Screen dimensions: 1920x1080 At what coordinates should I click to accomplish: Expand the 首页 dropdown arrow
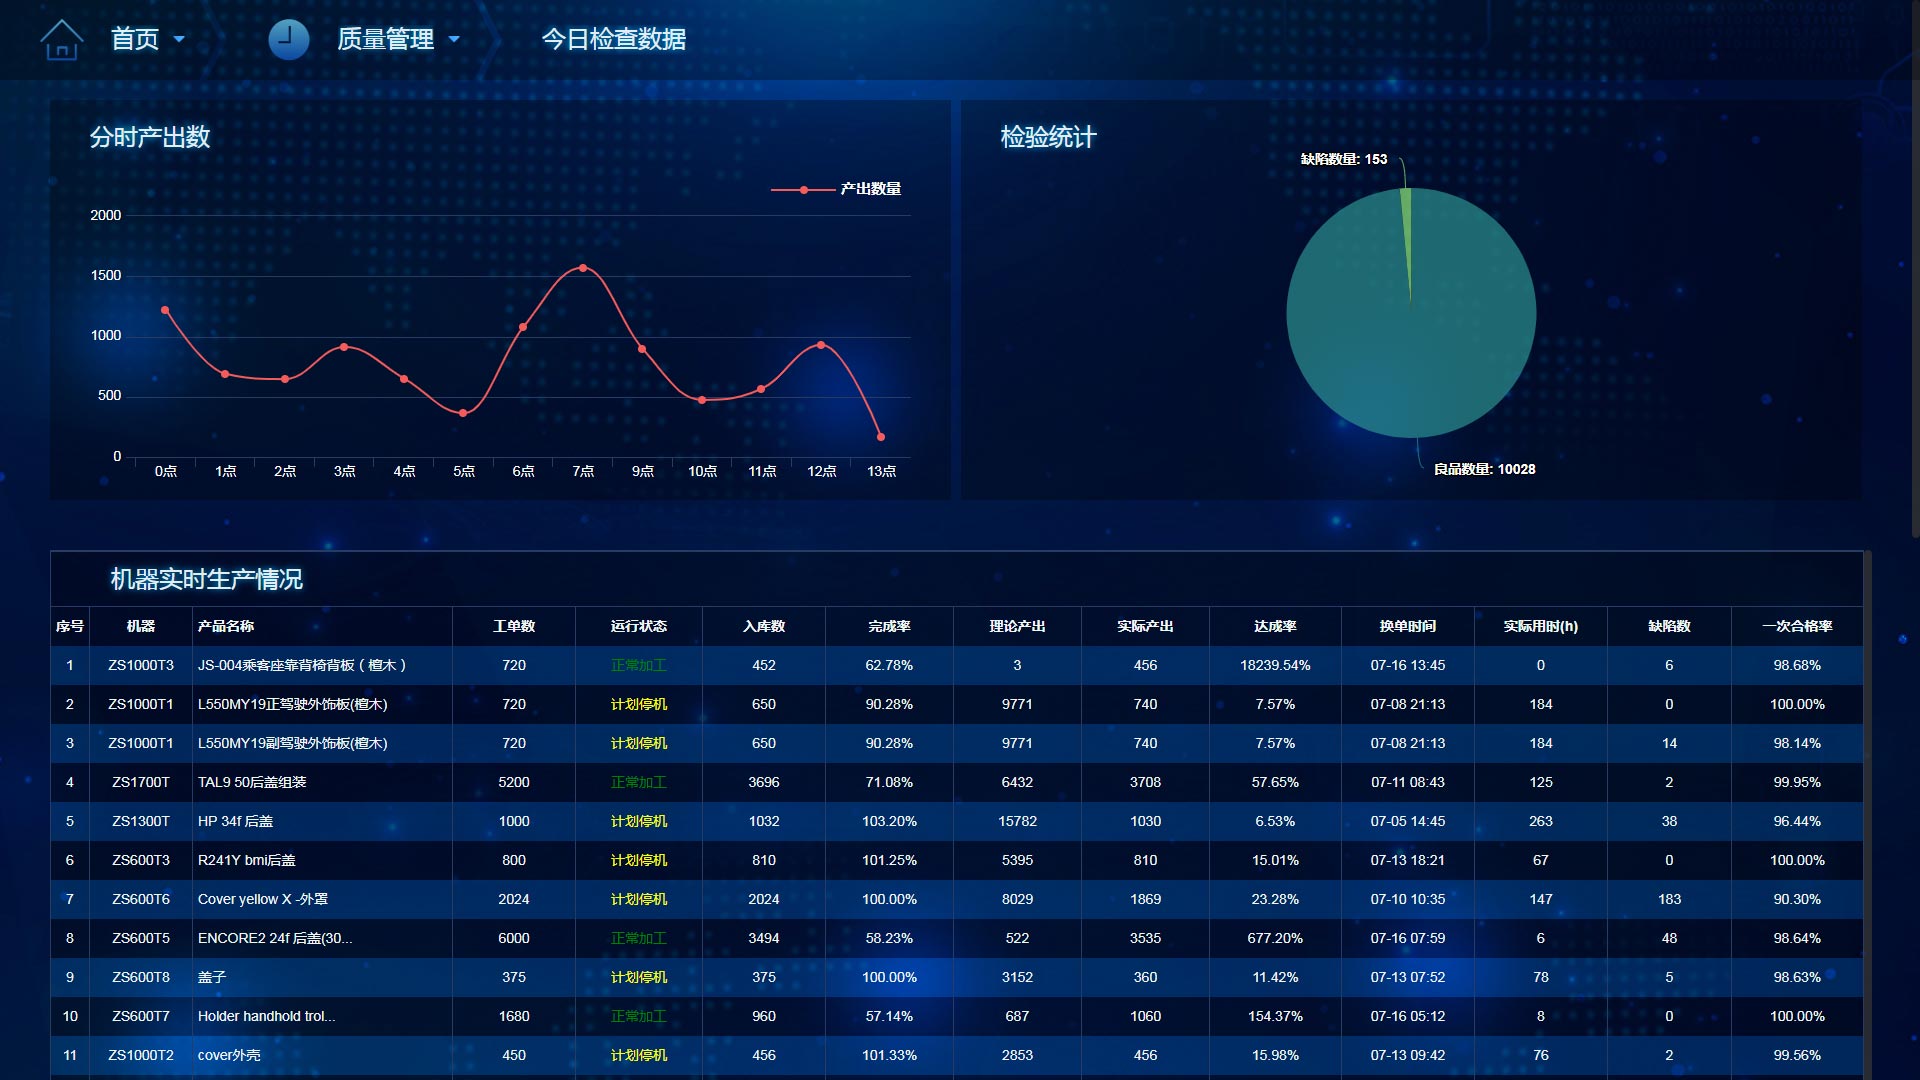(179, 40)
